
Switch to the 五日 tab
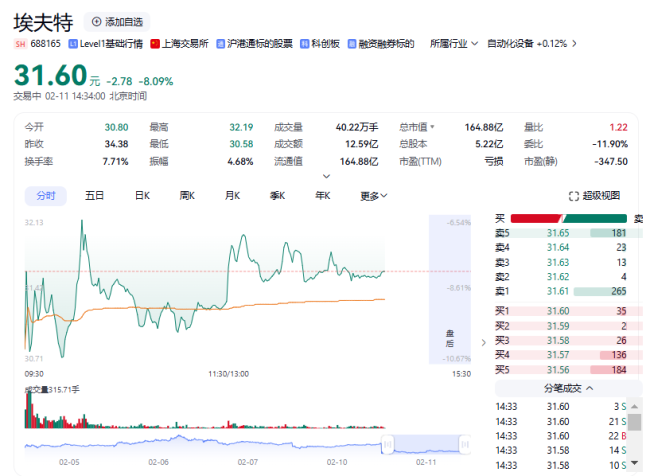pos(94,196)
